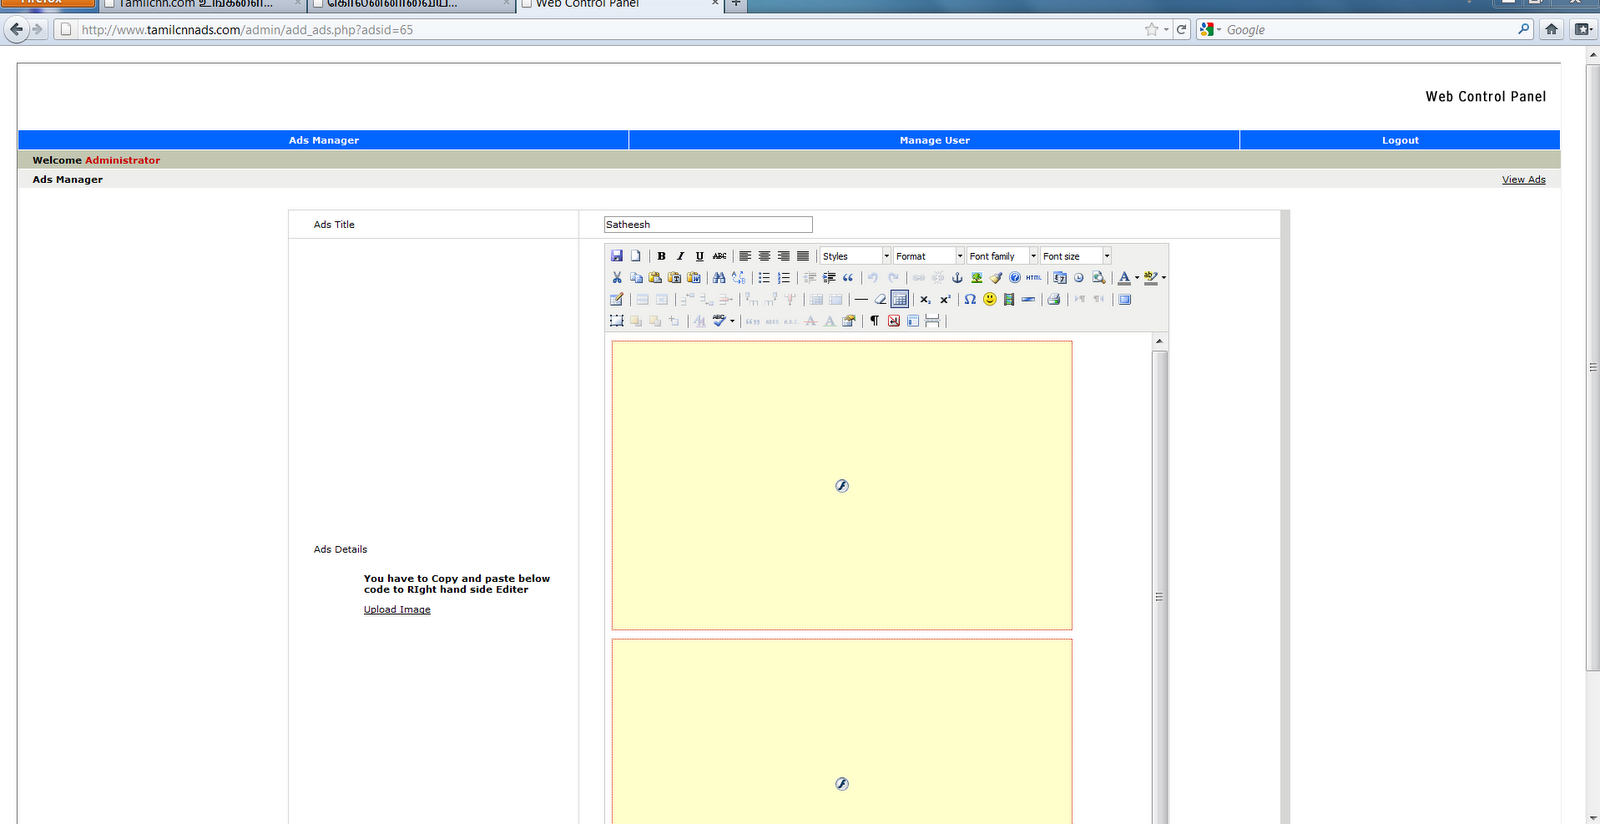The image size is (1600, 824).
Task: Open the emoticons smiley picker
Action: click(990, 299)
